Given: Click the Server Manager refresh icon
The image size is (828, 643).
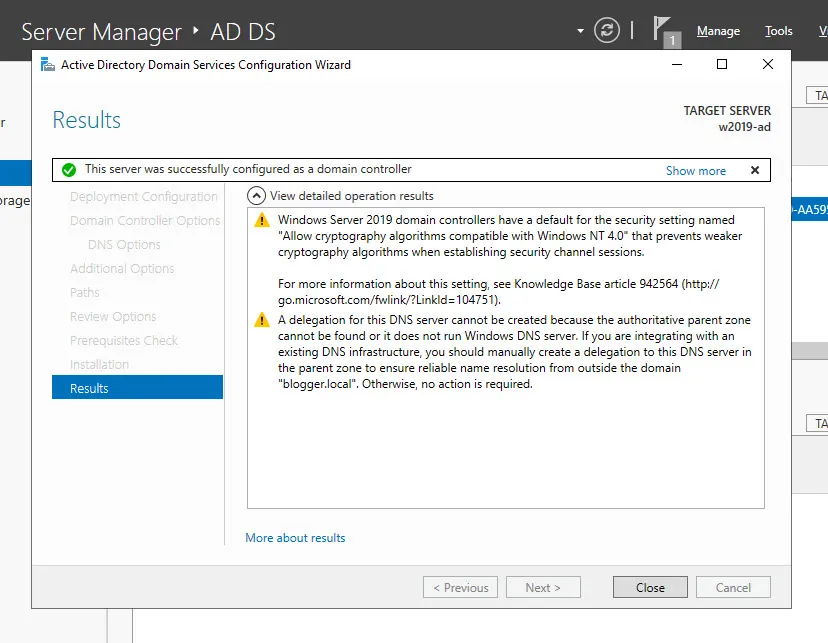Looking at the screenshot, I should [x=607, y=30].
